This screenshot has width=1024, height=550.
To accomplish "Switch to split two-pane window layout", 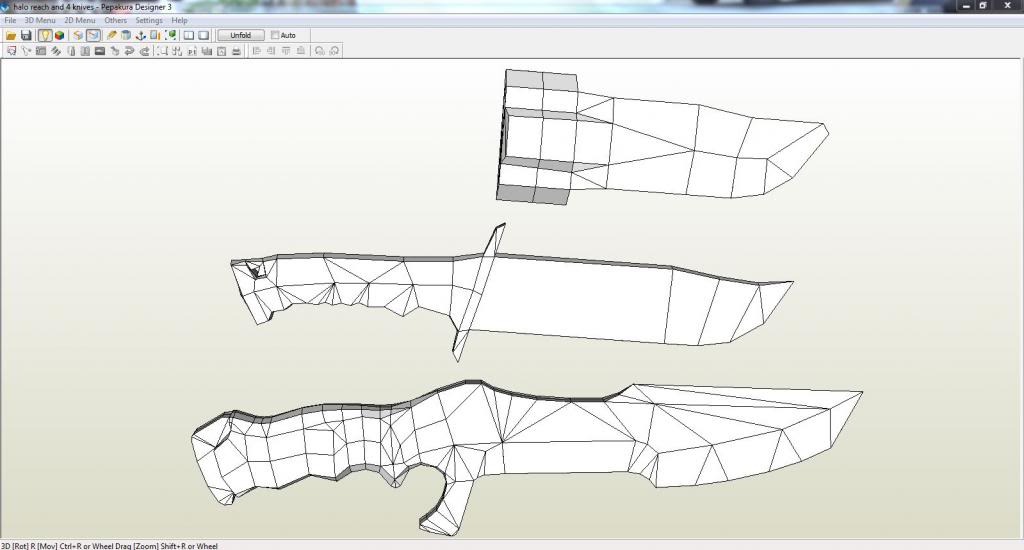I will coord(189,35).
